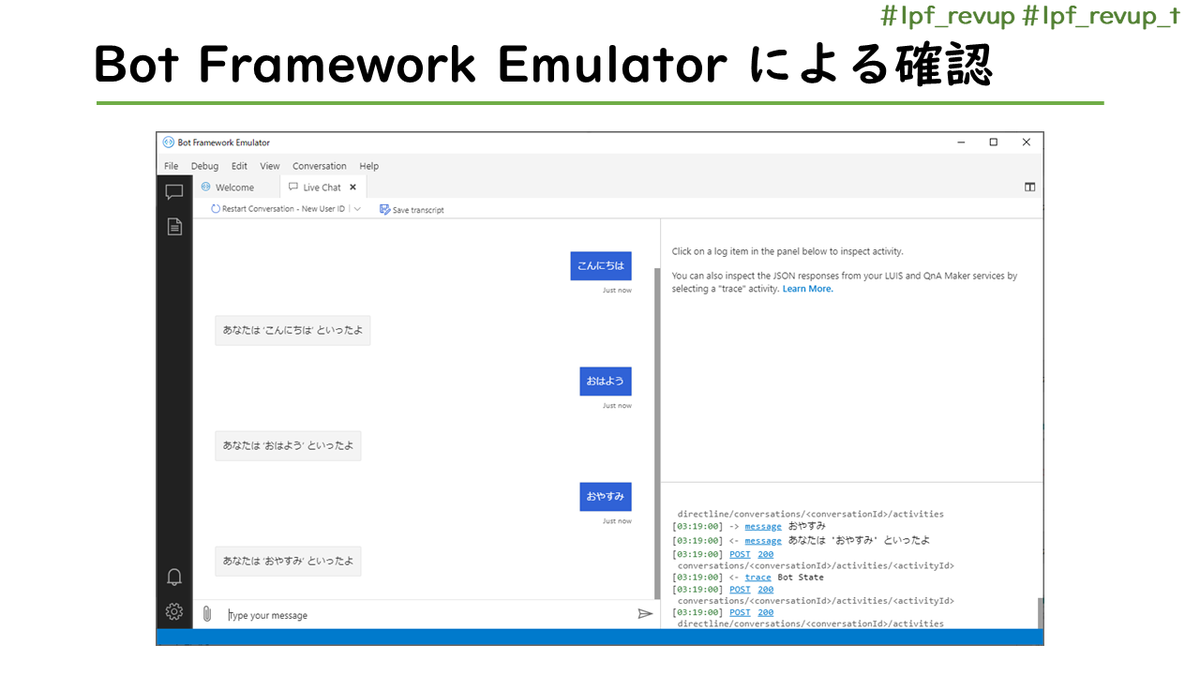The width and height of the screenshot is (1200, 675).
Task: Click the 'Bot State' log text
Action: [800, 577]
